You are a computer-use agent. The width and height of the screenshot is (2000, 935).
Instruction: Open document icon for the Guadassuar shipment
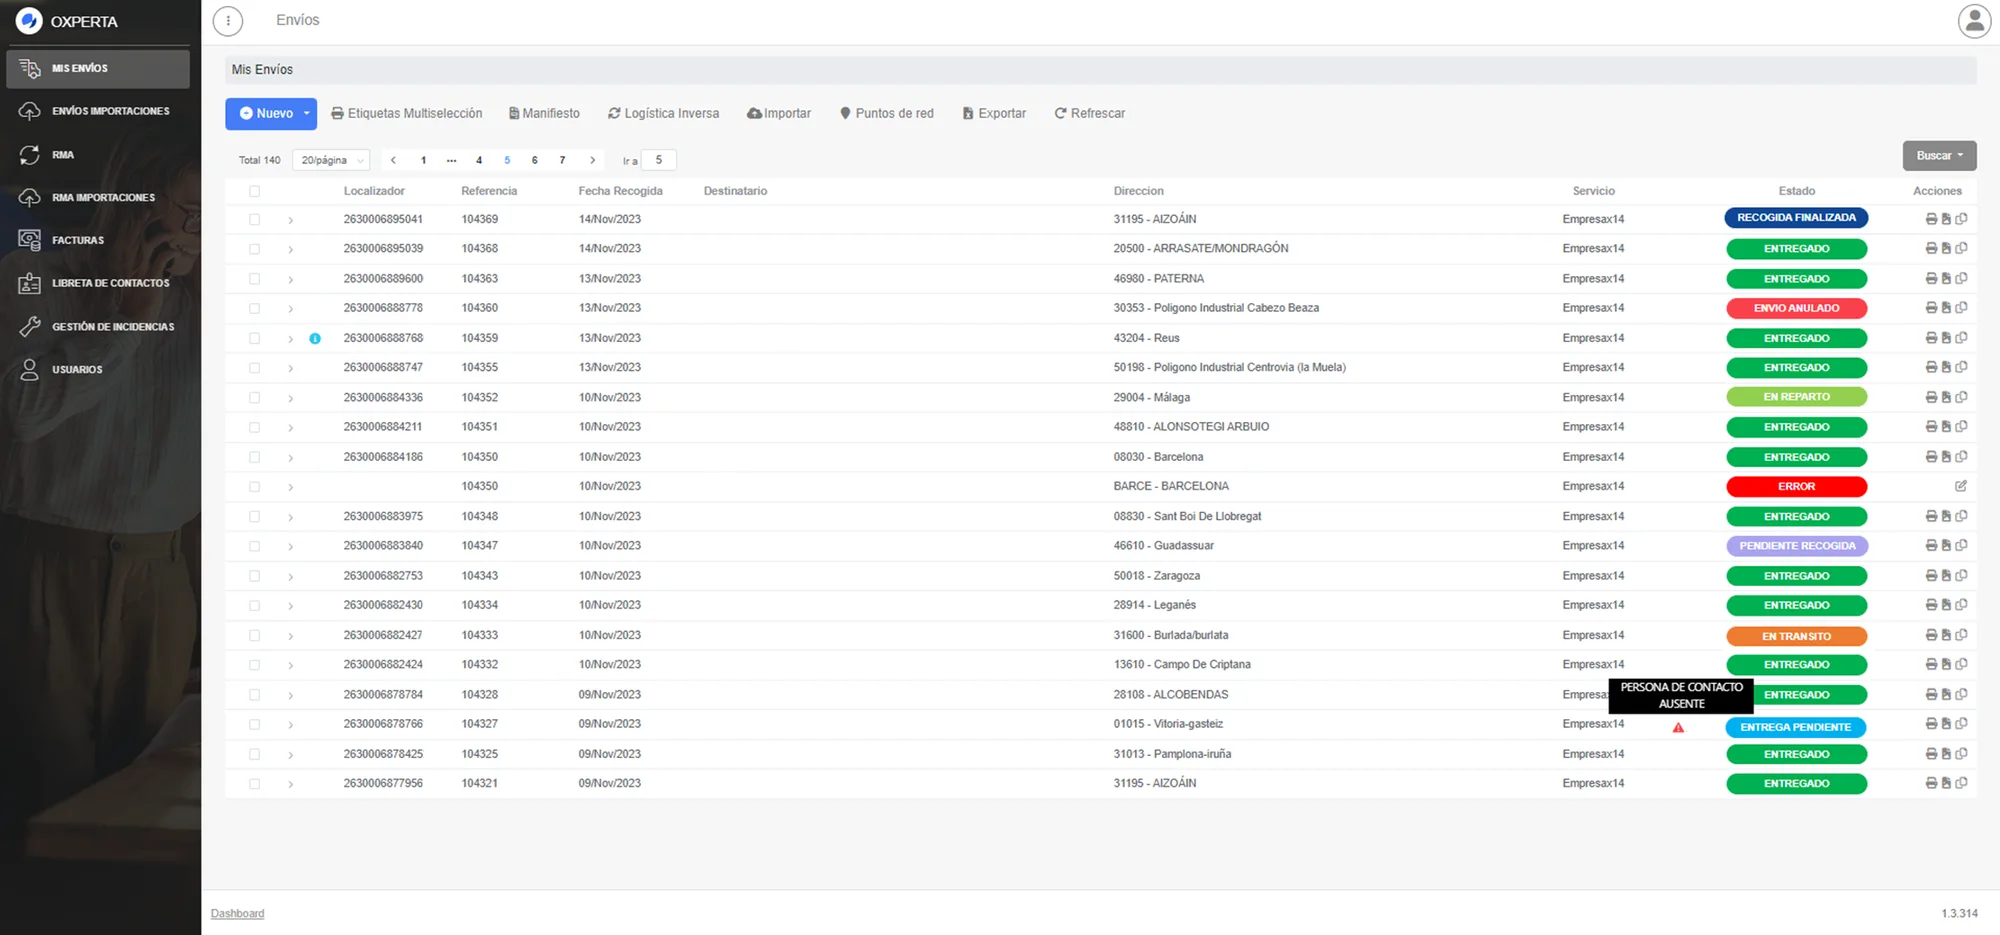tap(1946, 545)
